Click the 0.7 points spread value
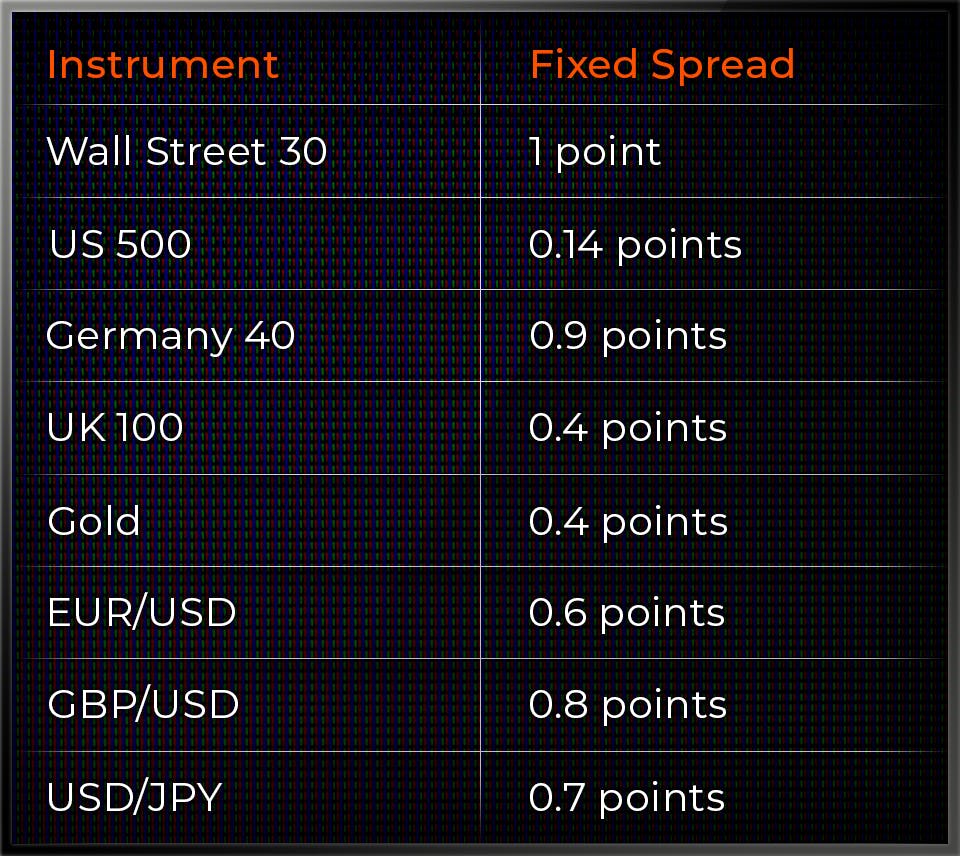This screenshot has width=960, height=856. [x=627, y=798]
